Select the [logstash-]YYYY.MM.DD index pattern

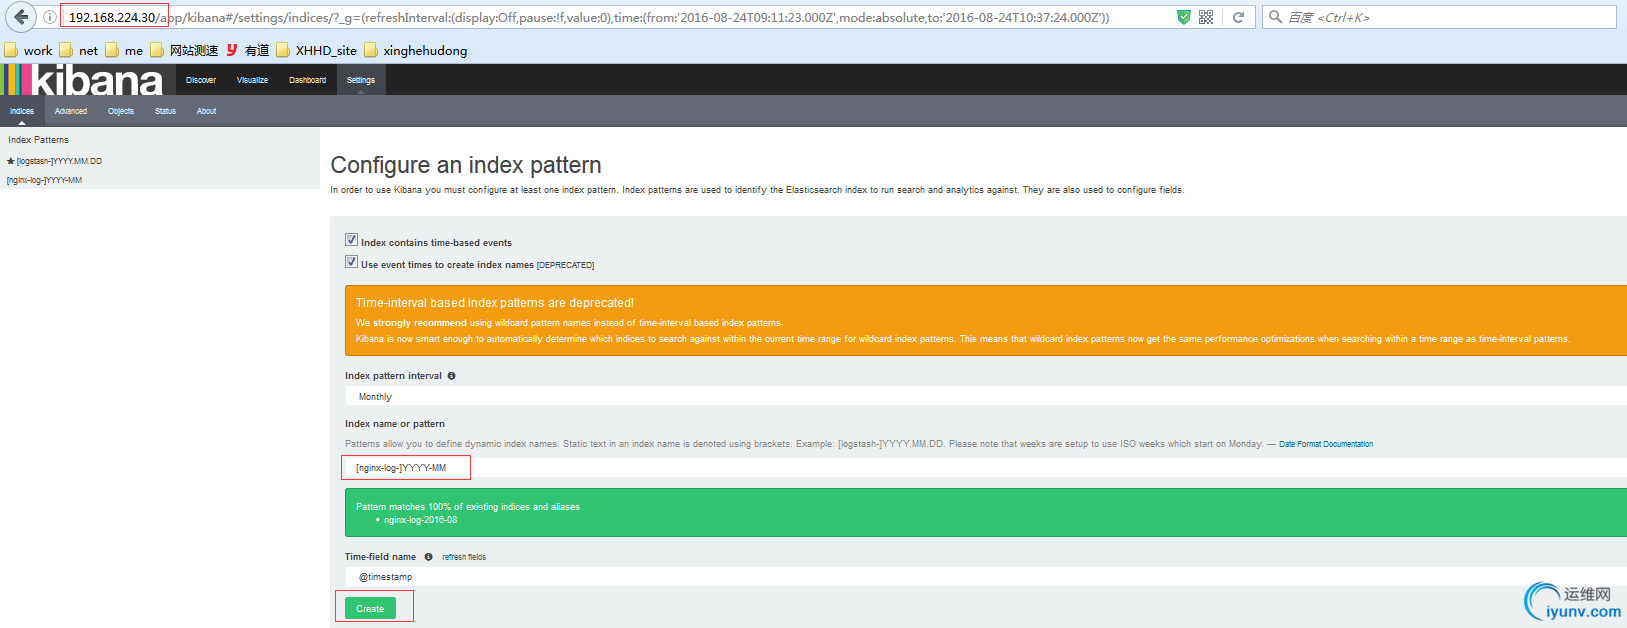[59, 161]
